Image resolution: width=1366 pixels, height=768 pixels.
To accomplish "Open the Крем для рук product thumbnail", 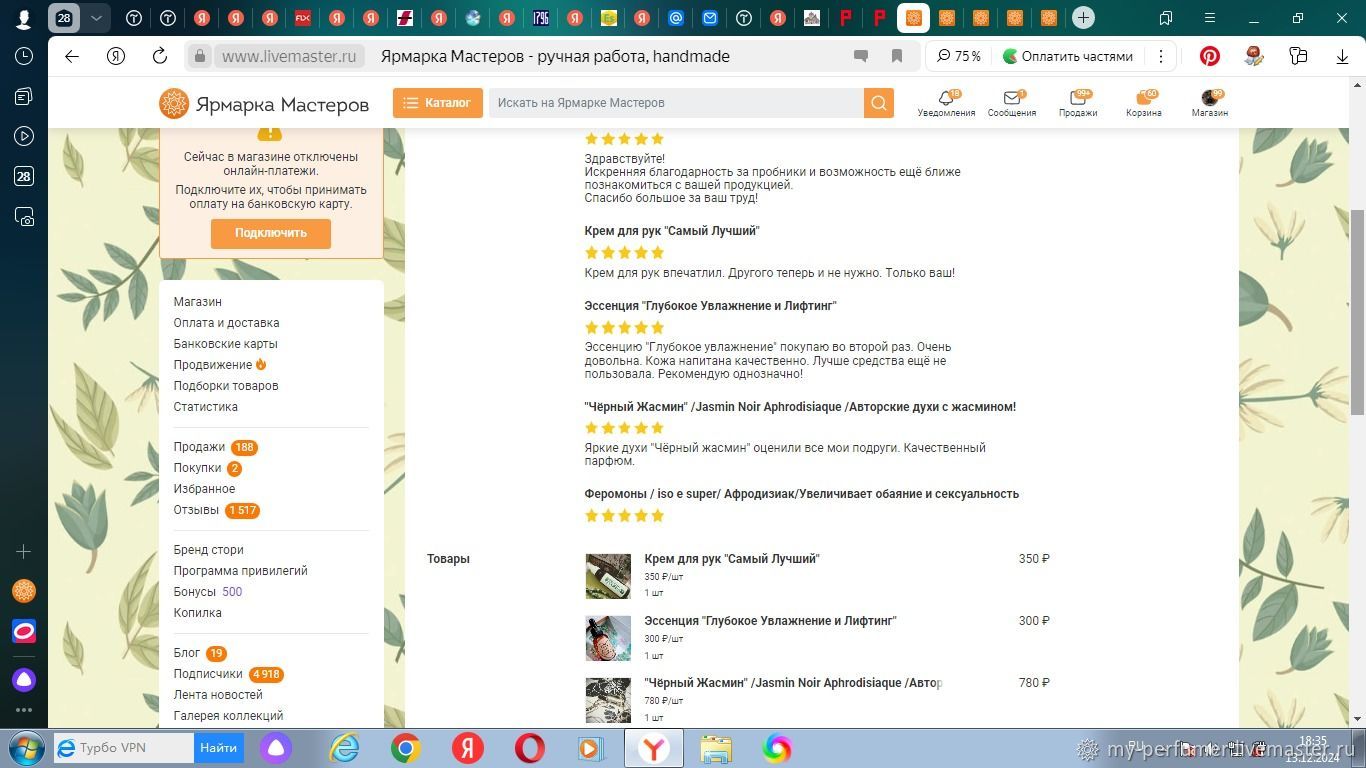I will (608, 576).
